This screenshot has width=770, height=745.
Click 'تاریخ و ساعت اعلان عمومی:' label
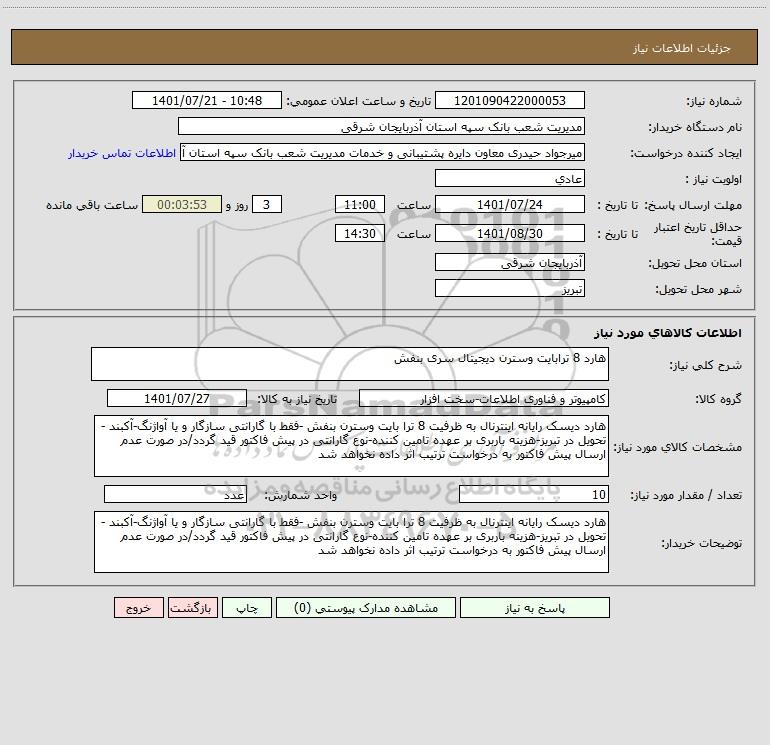pos(358,101)
